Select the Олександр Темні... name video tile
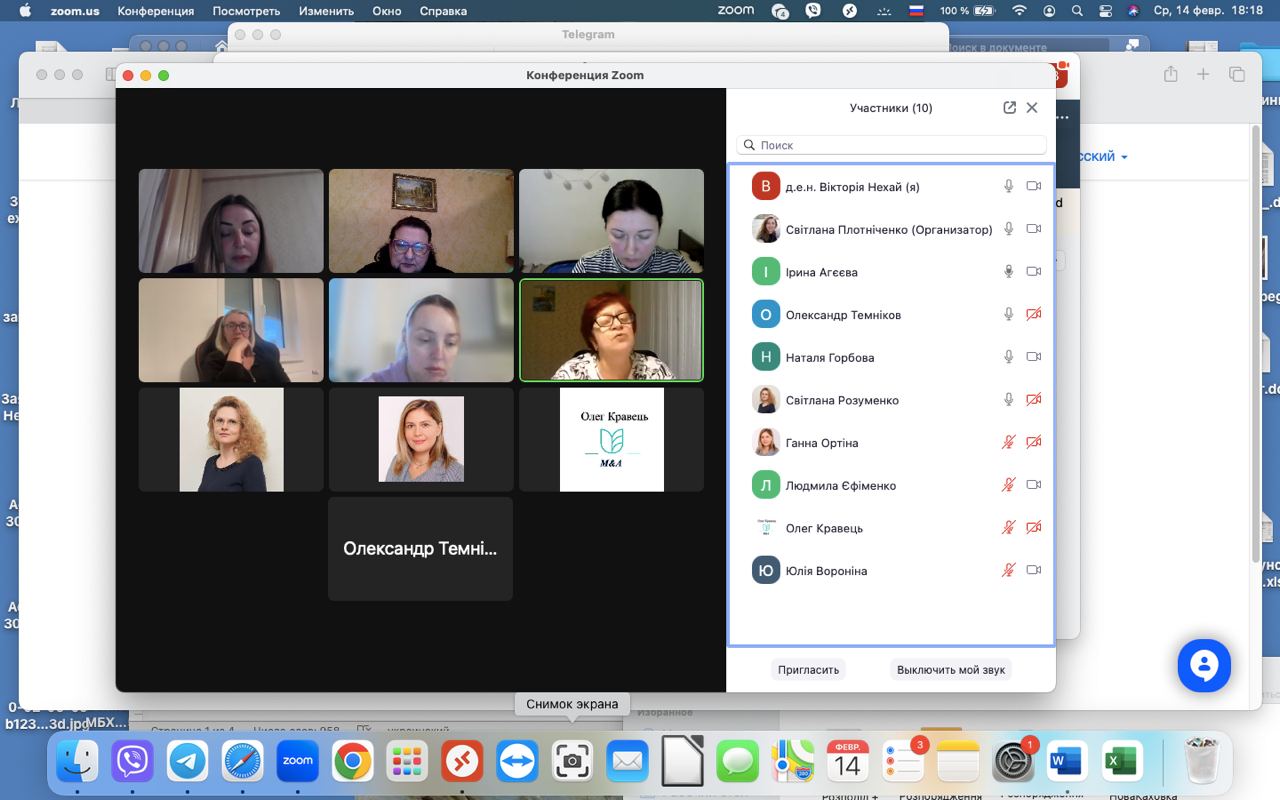Image resolution: width=1280 pixels, height=800 pixels. coord(420,549)
